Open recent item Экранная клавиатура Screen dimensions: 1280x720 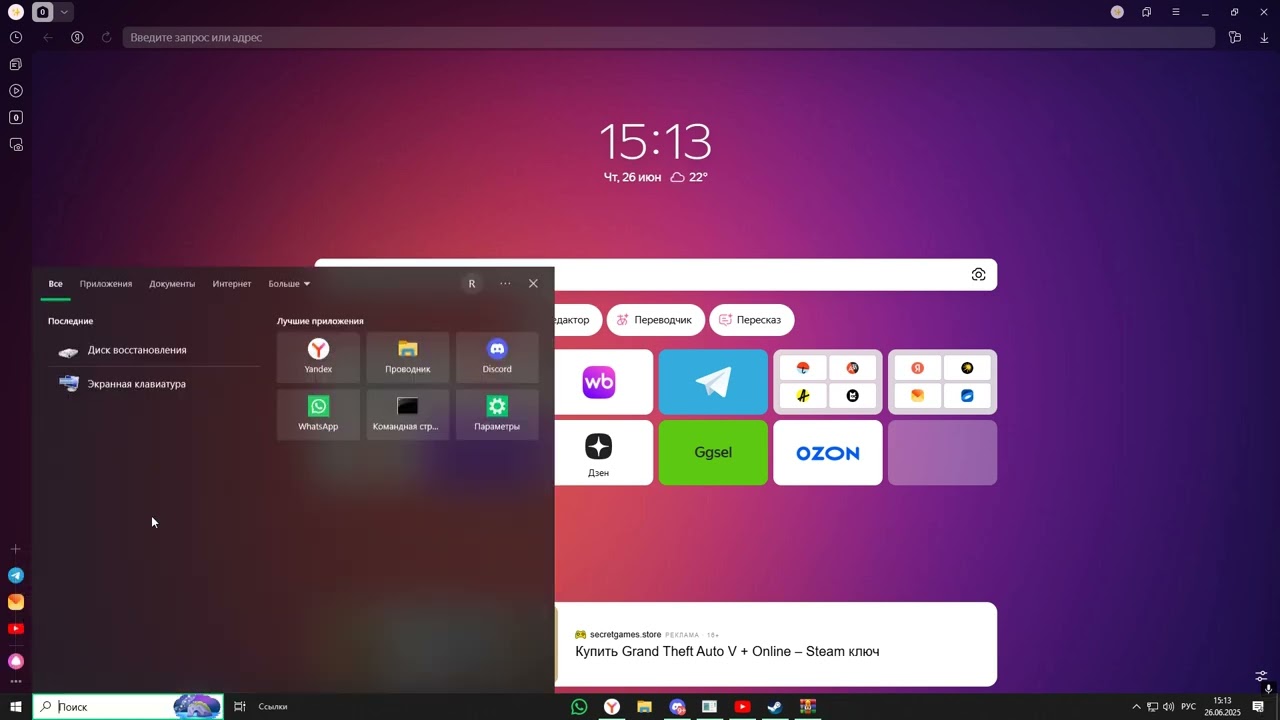154,384
